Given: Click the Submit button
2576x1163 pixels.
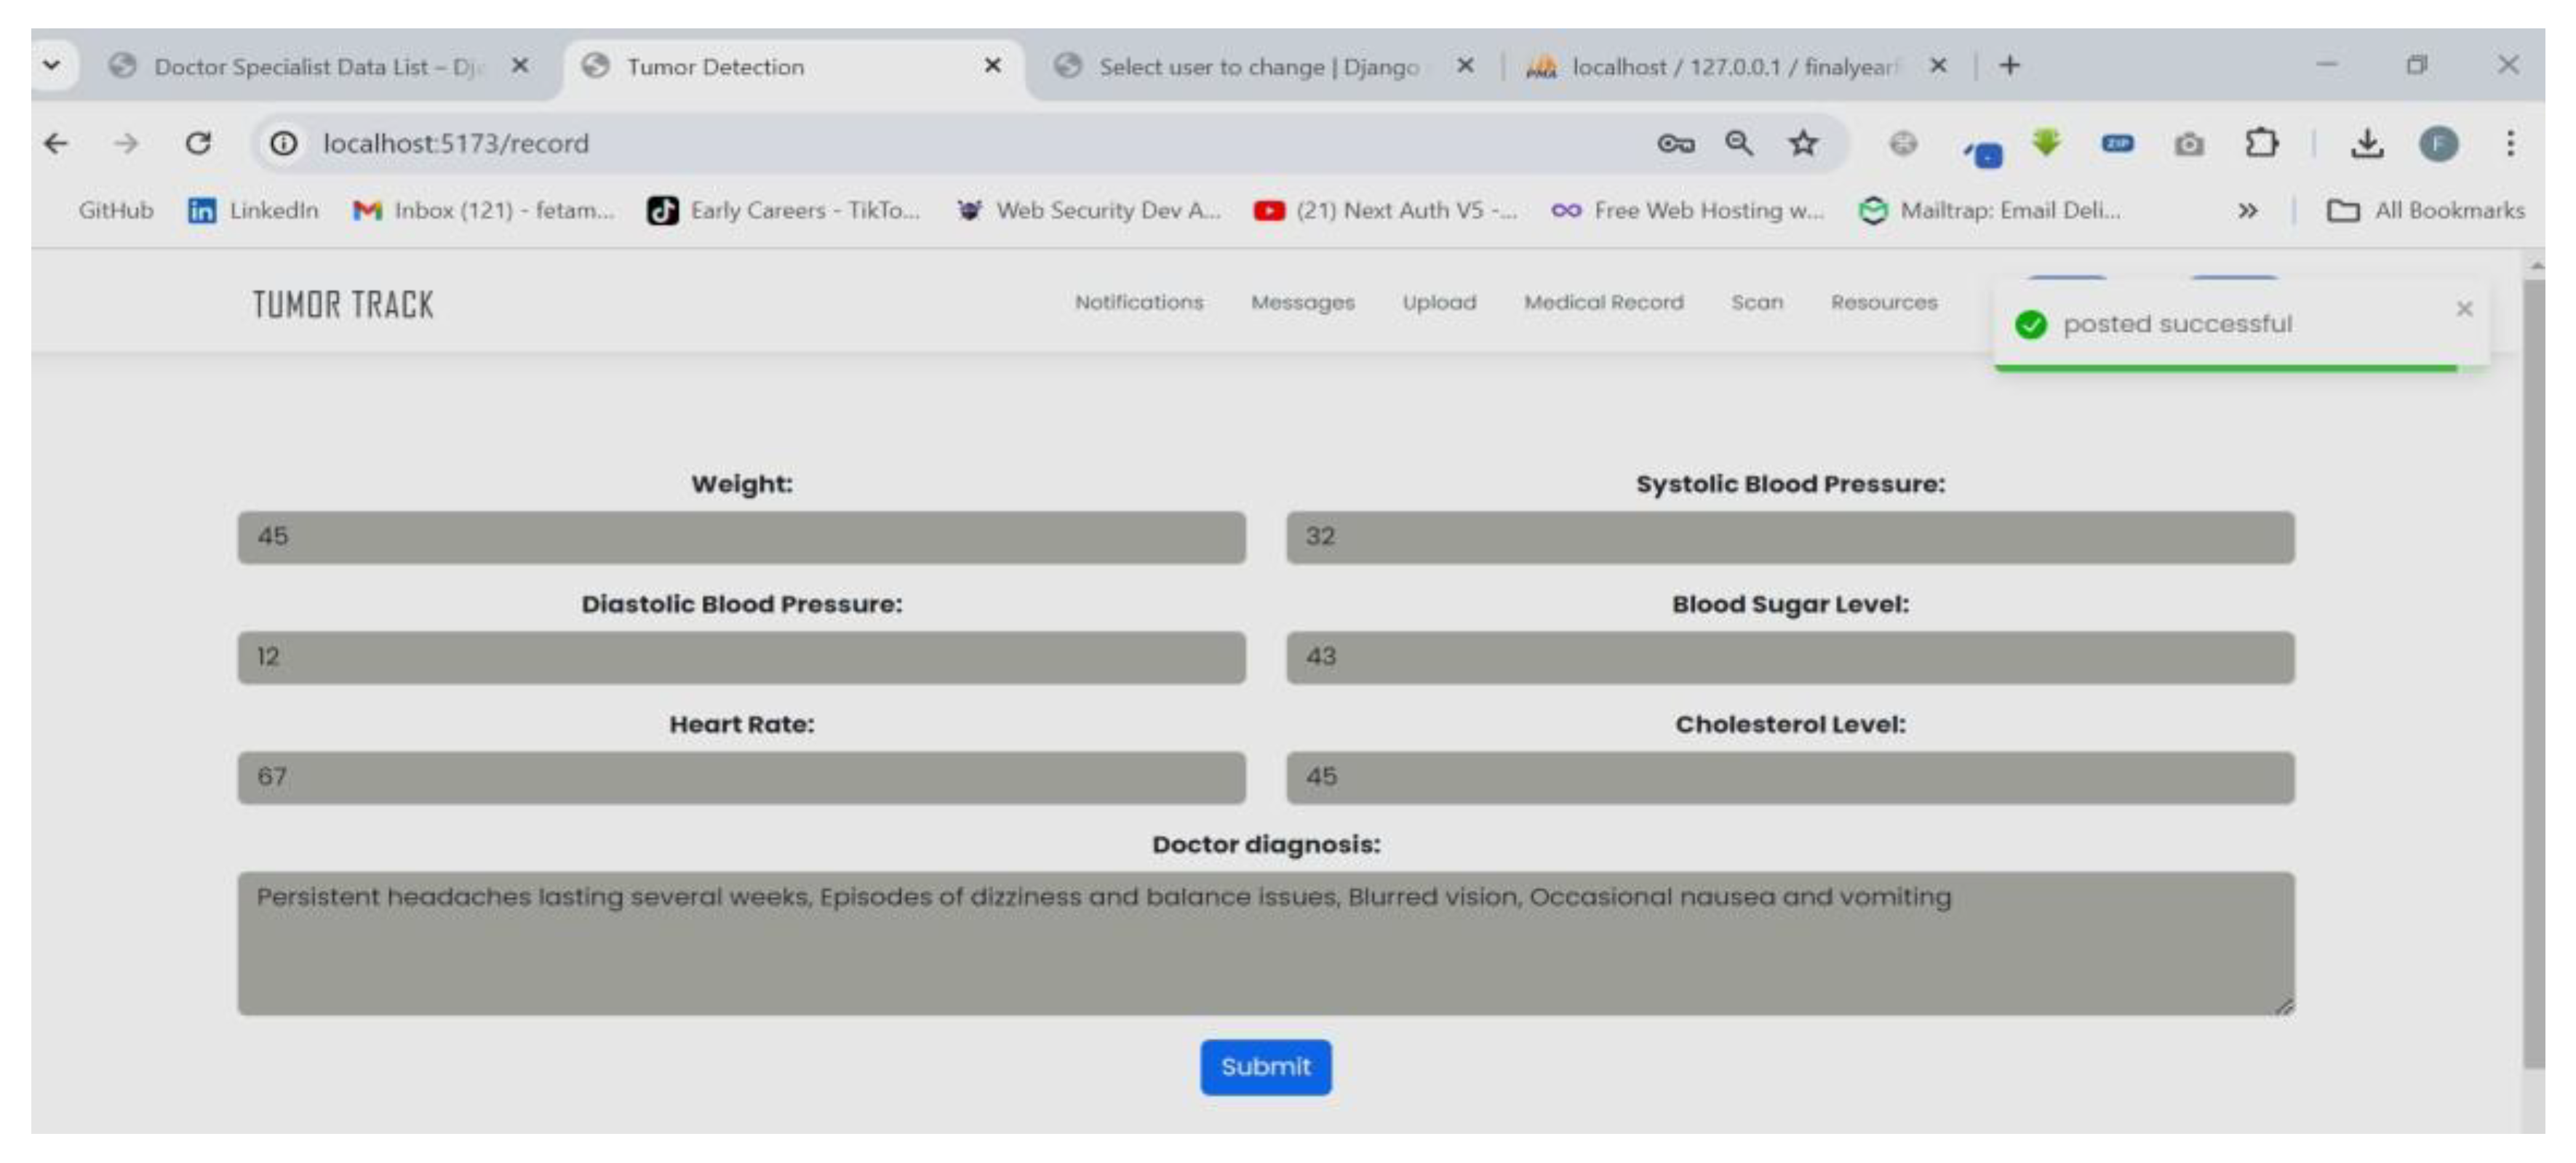Looking at the screenshot, I should coord(1266,1067).
